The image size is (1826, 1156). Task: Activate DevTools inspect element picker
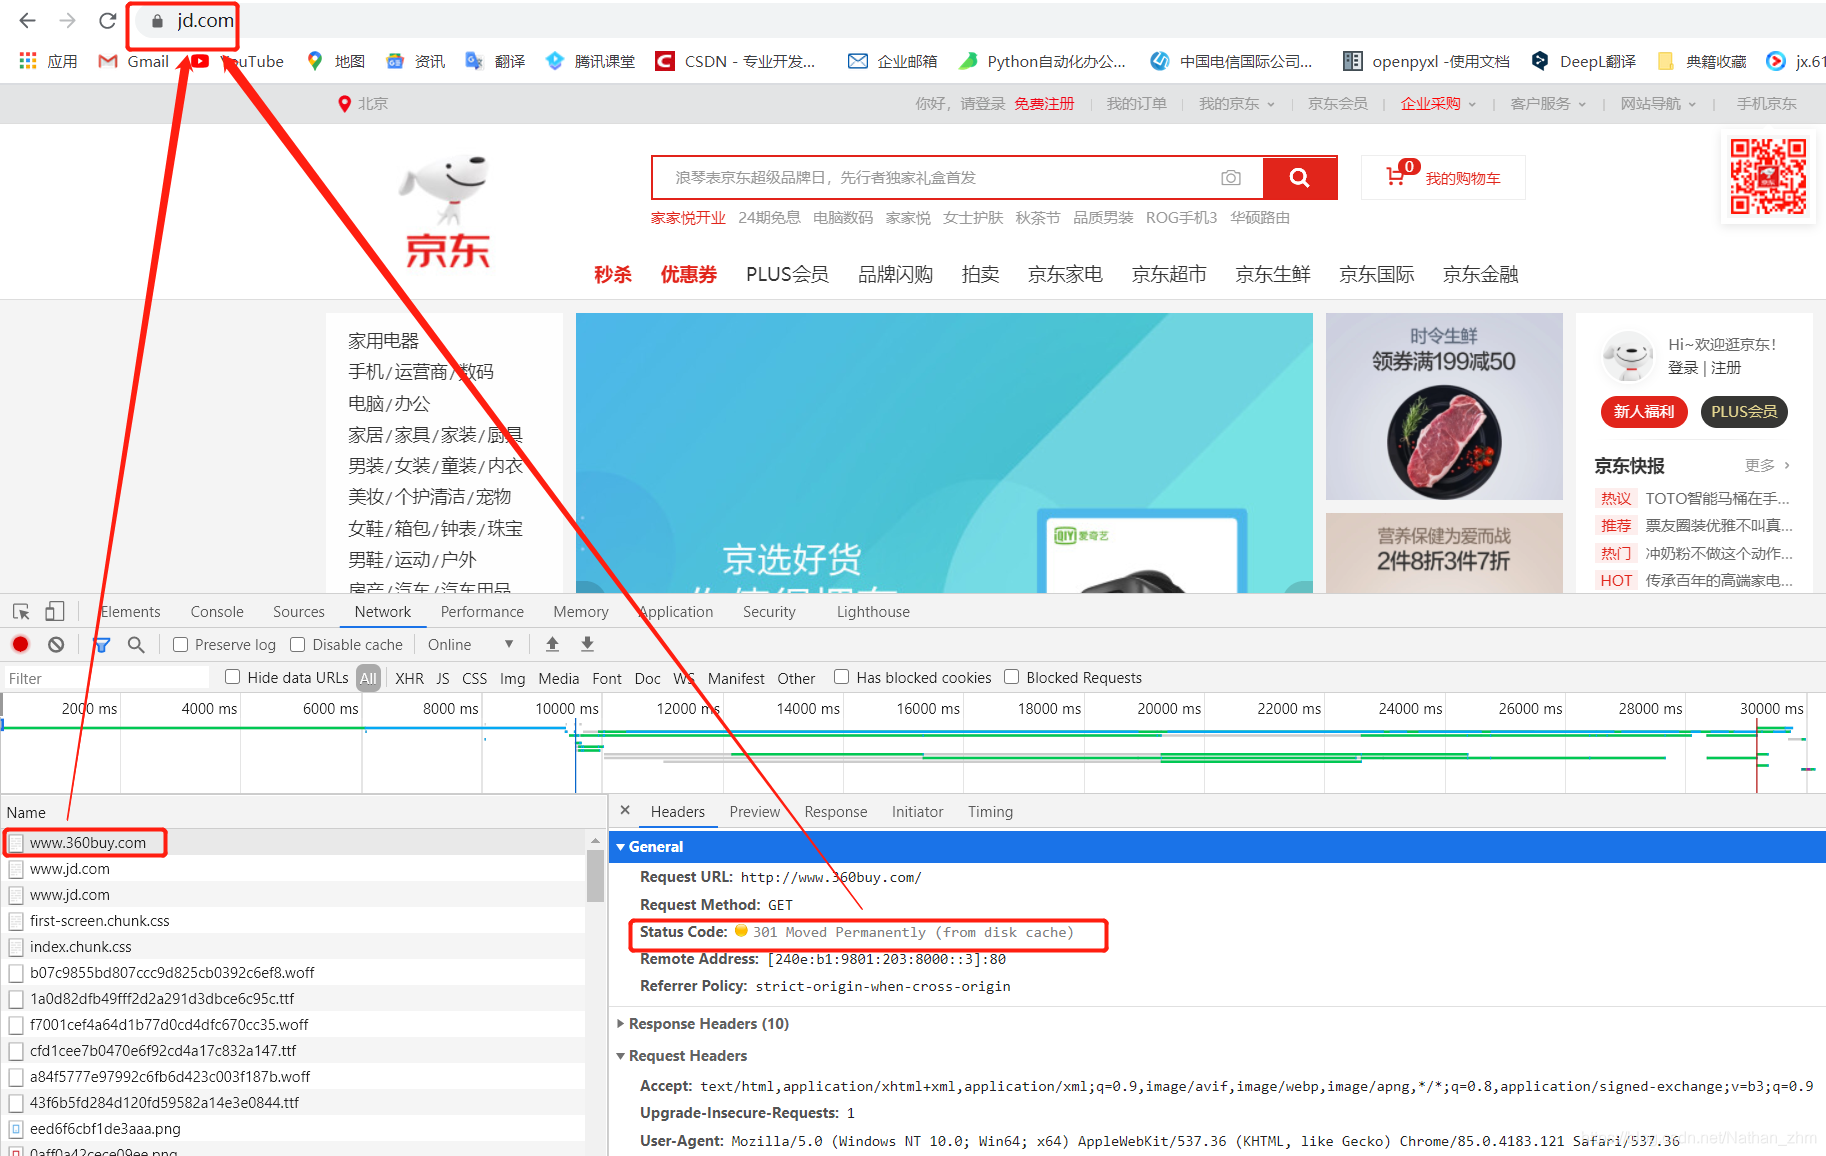(x=21, y=611)
